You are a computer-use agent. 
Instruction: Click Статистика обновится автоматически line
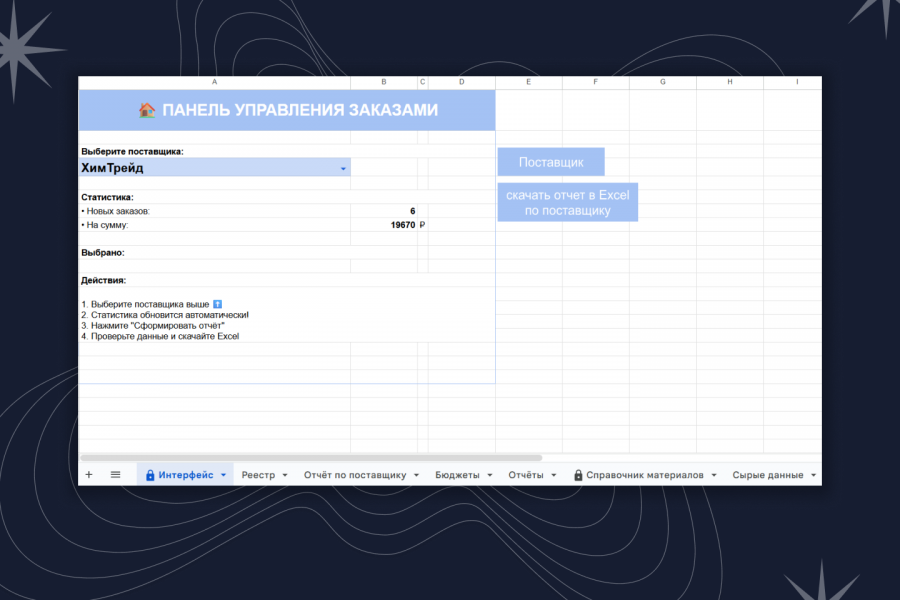coord(165,315)
